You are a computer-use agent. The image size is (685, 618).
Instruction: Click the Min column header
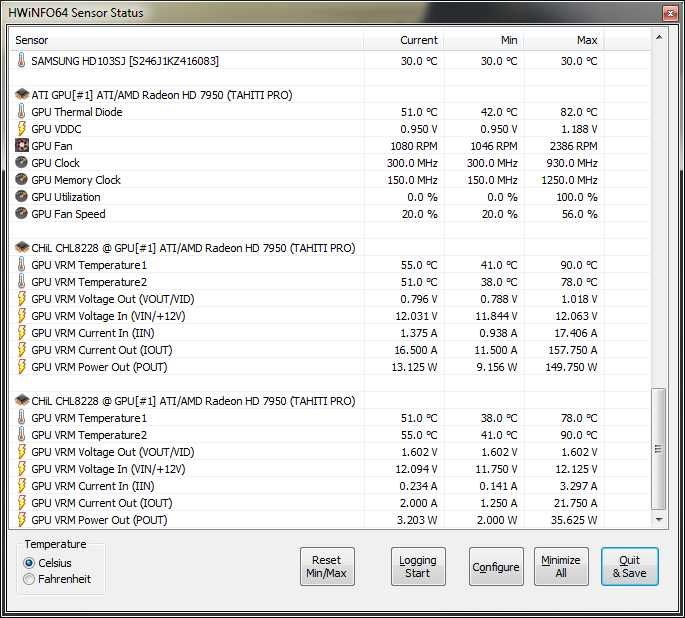[x=484, y=40]
